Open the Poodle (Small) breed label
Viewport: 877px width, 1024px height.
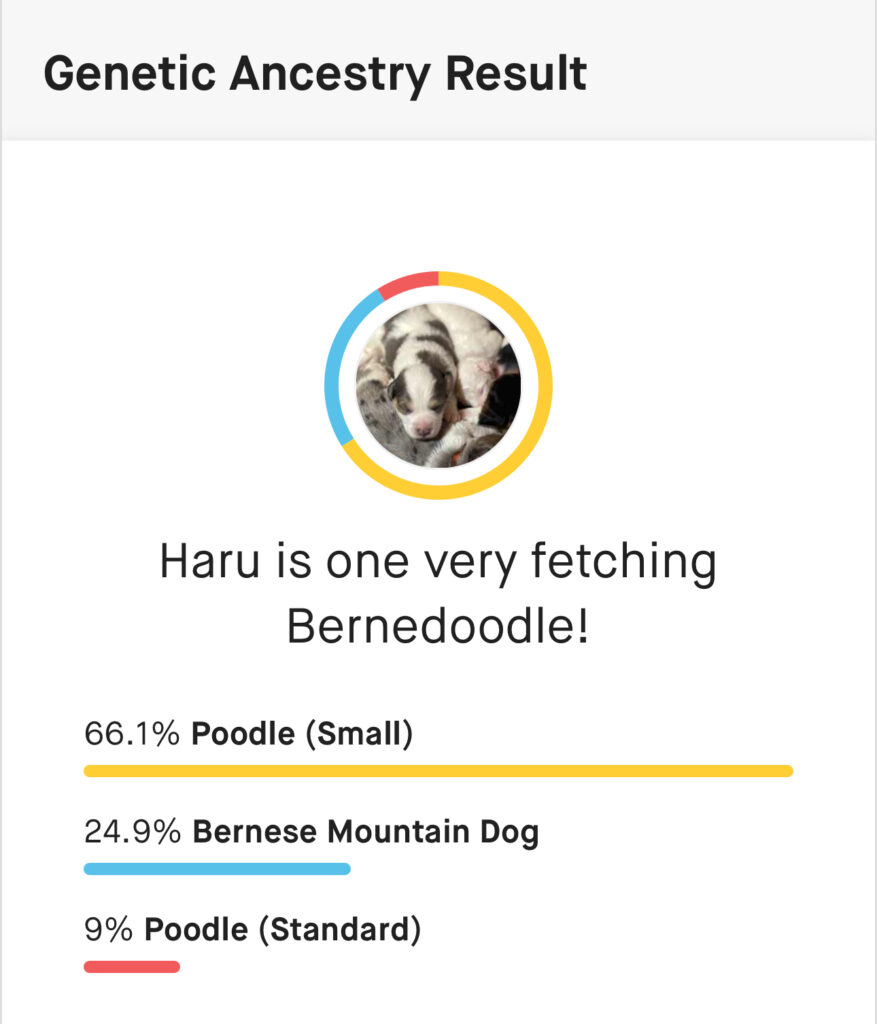coord(302,734)
